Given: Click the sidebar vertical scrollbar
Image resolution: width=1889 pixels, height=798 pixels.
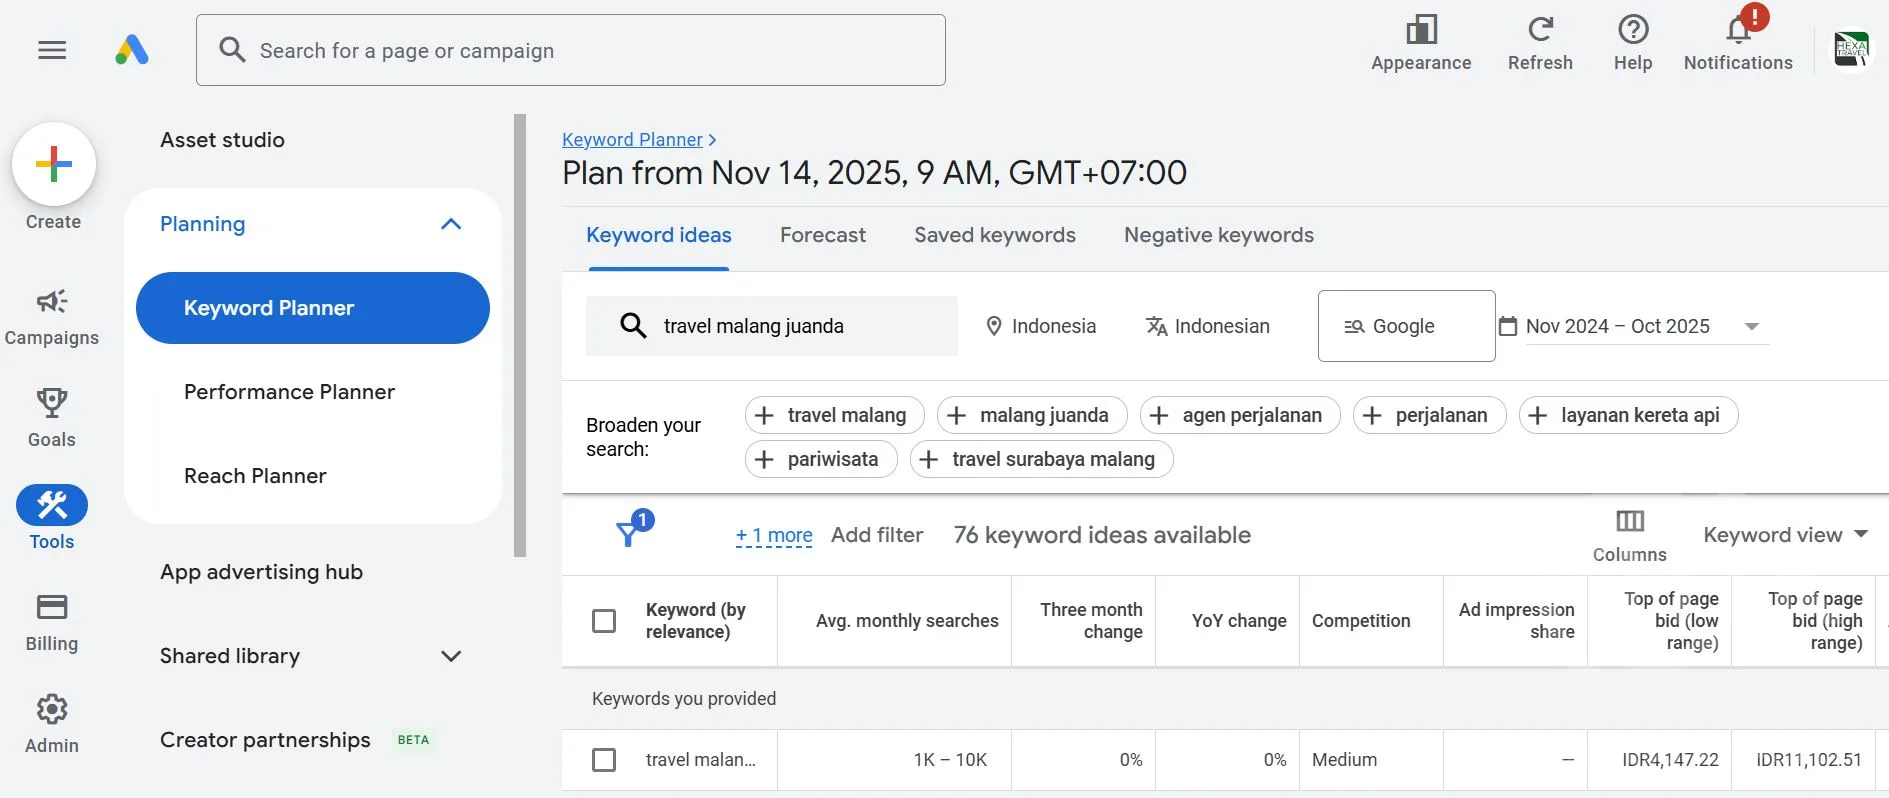Looking at the screenshot, I should coord(520,335).
